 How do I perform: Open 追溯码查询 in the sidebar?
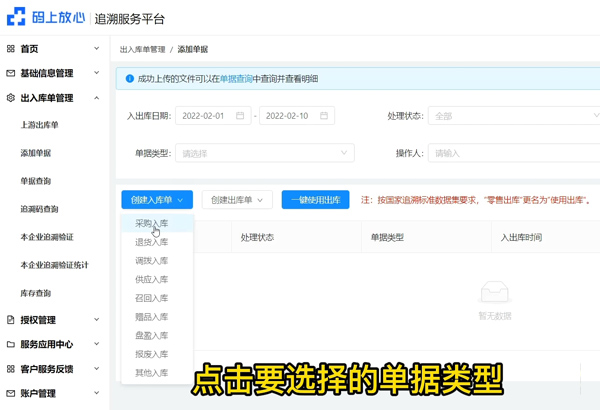[x=40, y=209]
